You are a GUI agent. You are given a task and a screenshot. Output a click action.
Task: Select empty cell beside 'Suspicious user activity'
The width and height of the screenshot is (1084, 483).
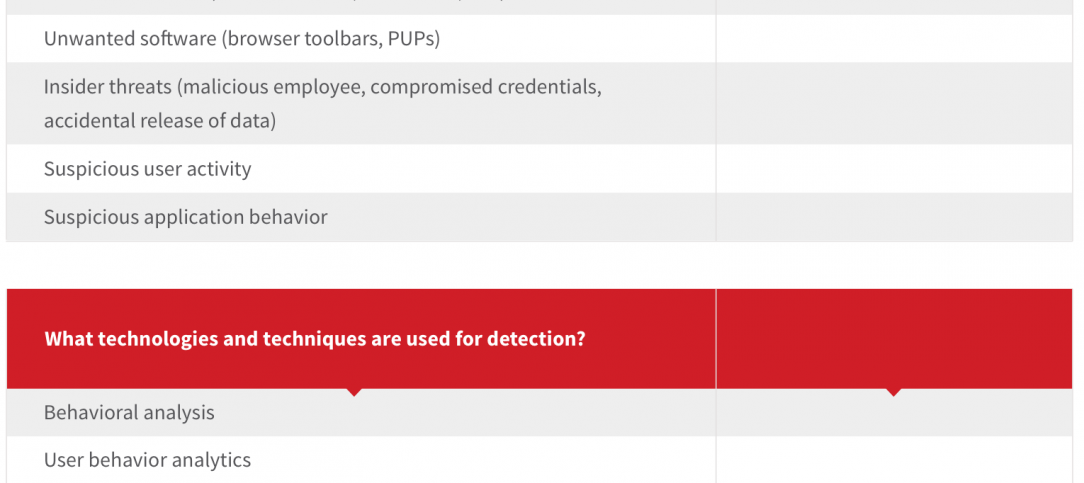894,169
